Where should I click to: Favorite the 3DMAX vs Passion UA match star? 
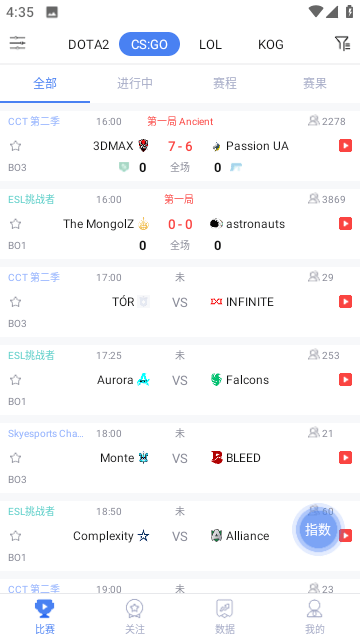click(16, 146)
